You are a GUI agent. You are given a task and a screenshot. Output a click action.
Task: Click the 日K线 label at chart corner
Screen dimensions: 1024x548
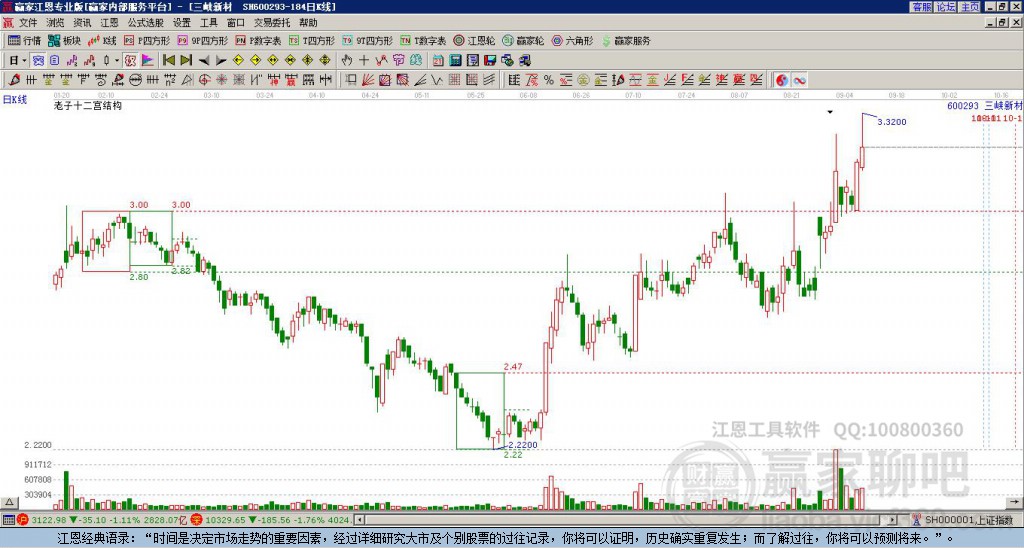(x=15, y=100)
